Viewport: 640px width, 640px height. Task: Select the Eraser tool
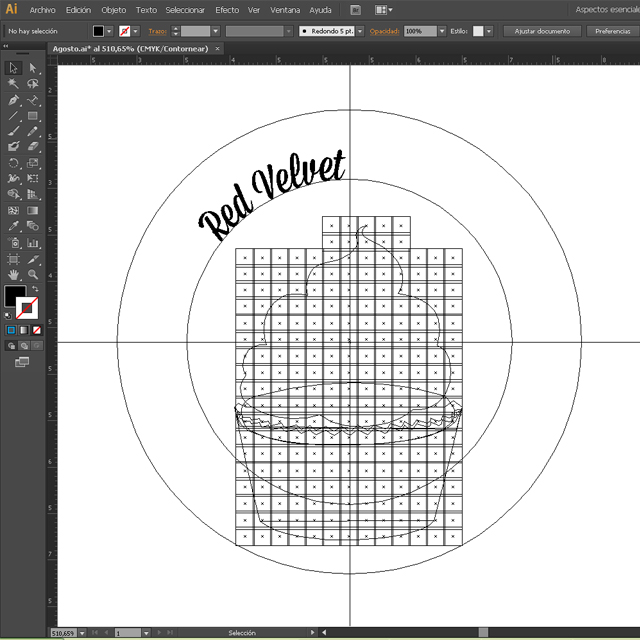click(x=33, y=147)
